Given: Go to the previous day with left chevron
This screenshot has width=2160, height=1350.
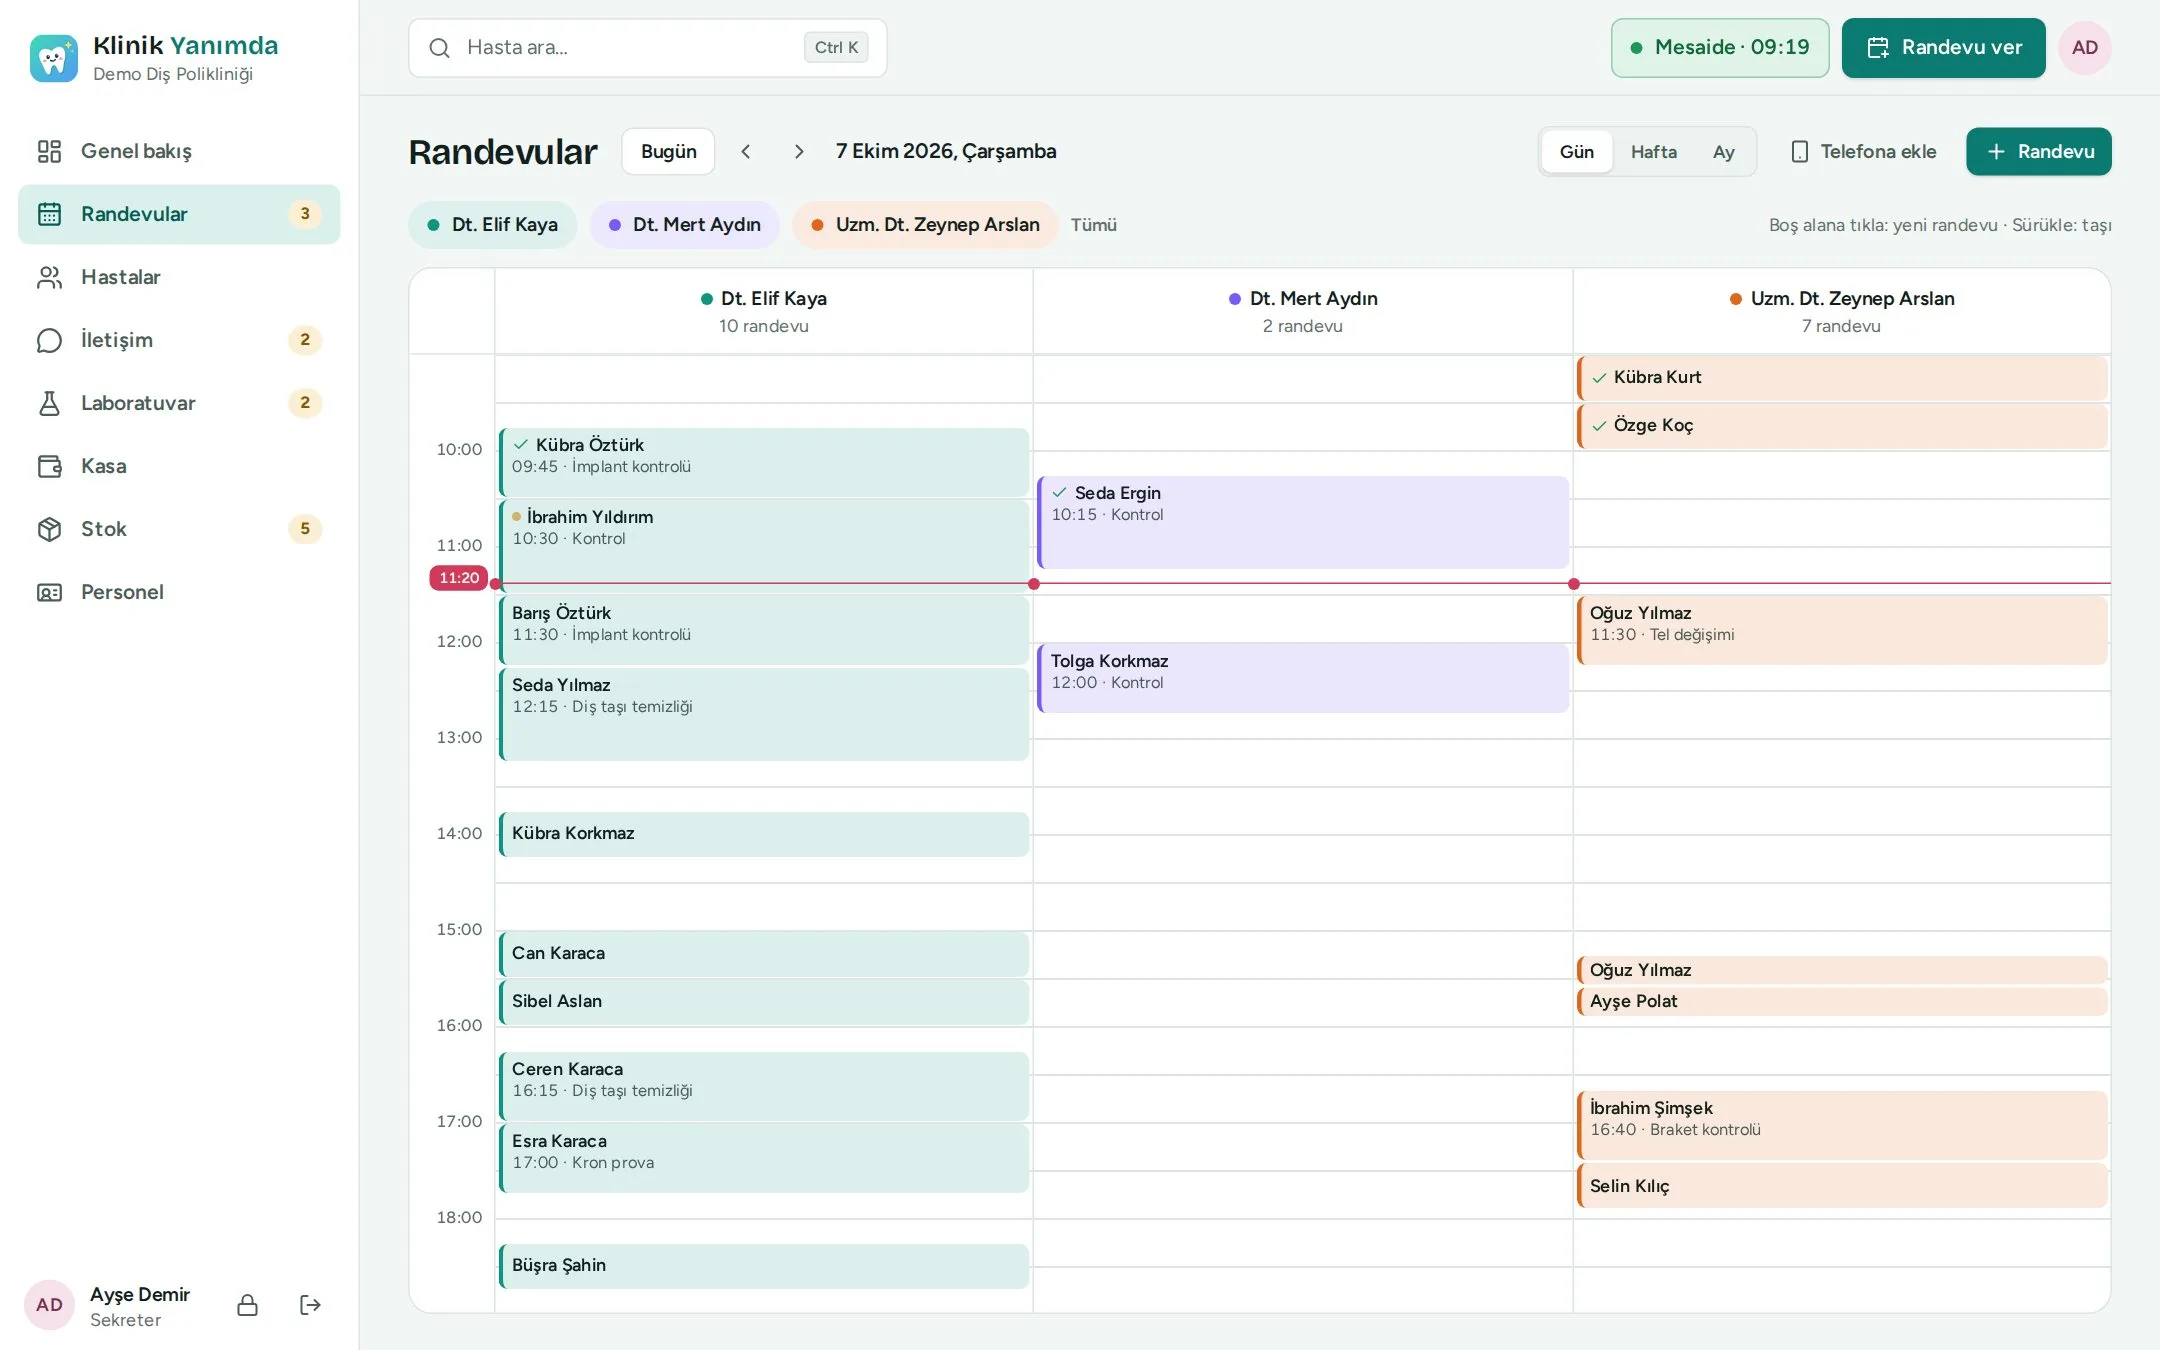Looking at the screenshot, I should point(746,152).
